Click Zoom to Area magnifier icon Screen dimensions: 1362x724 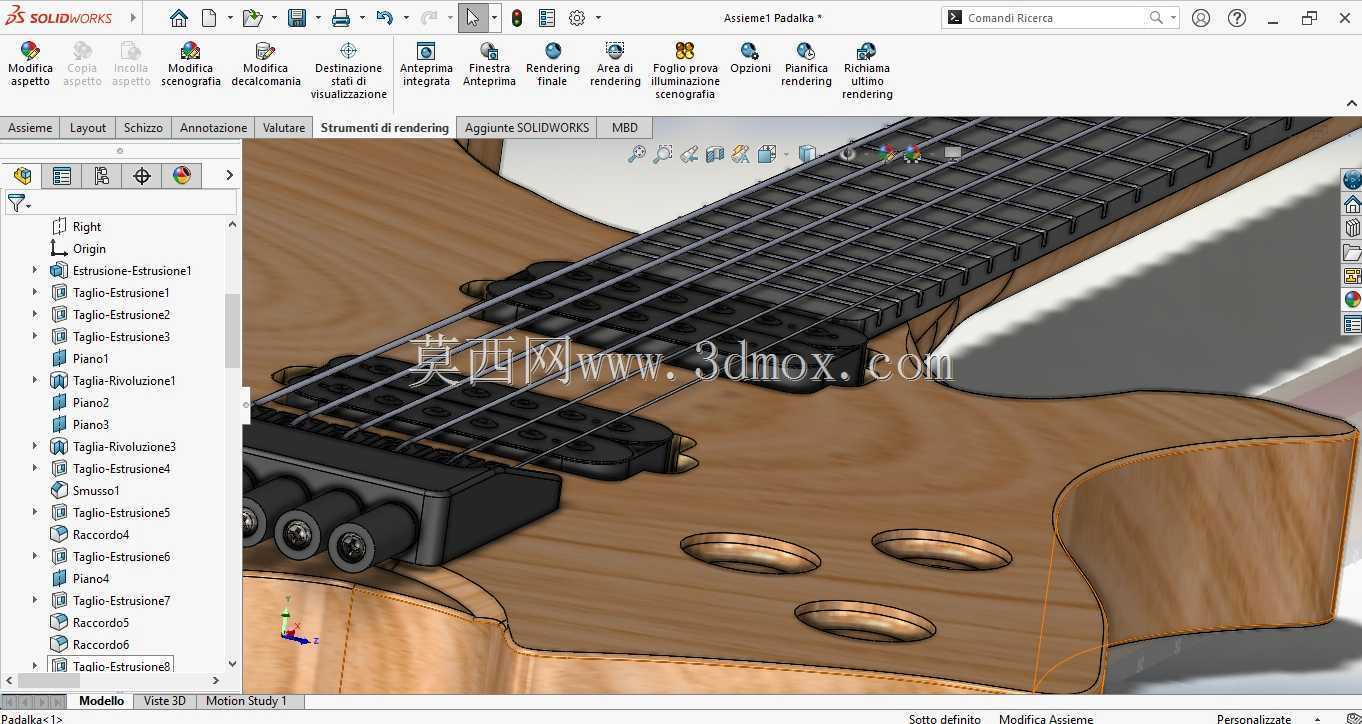point(662,154)
